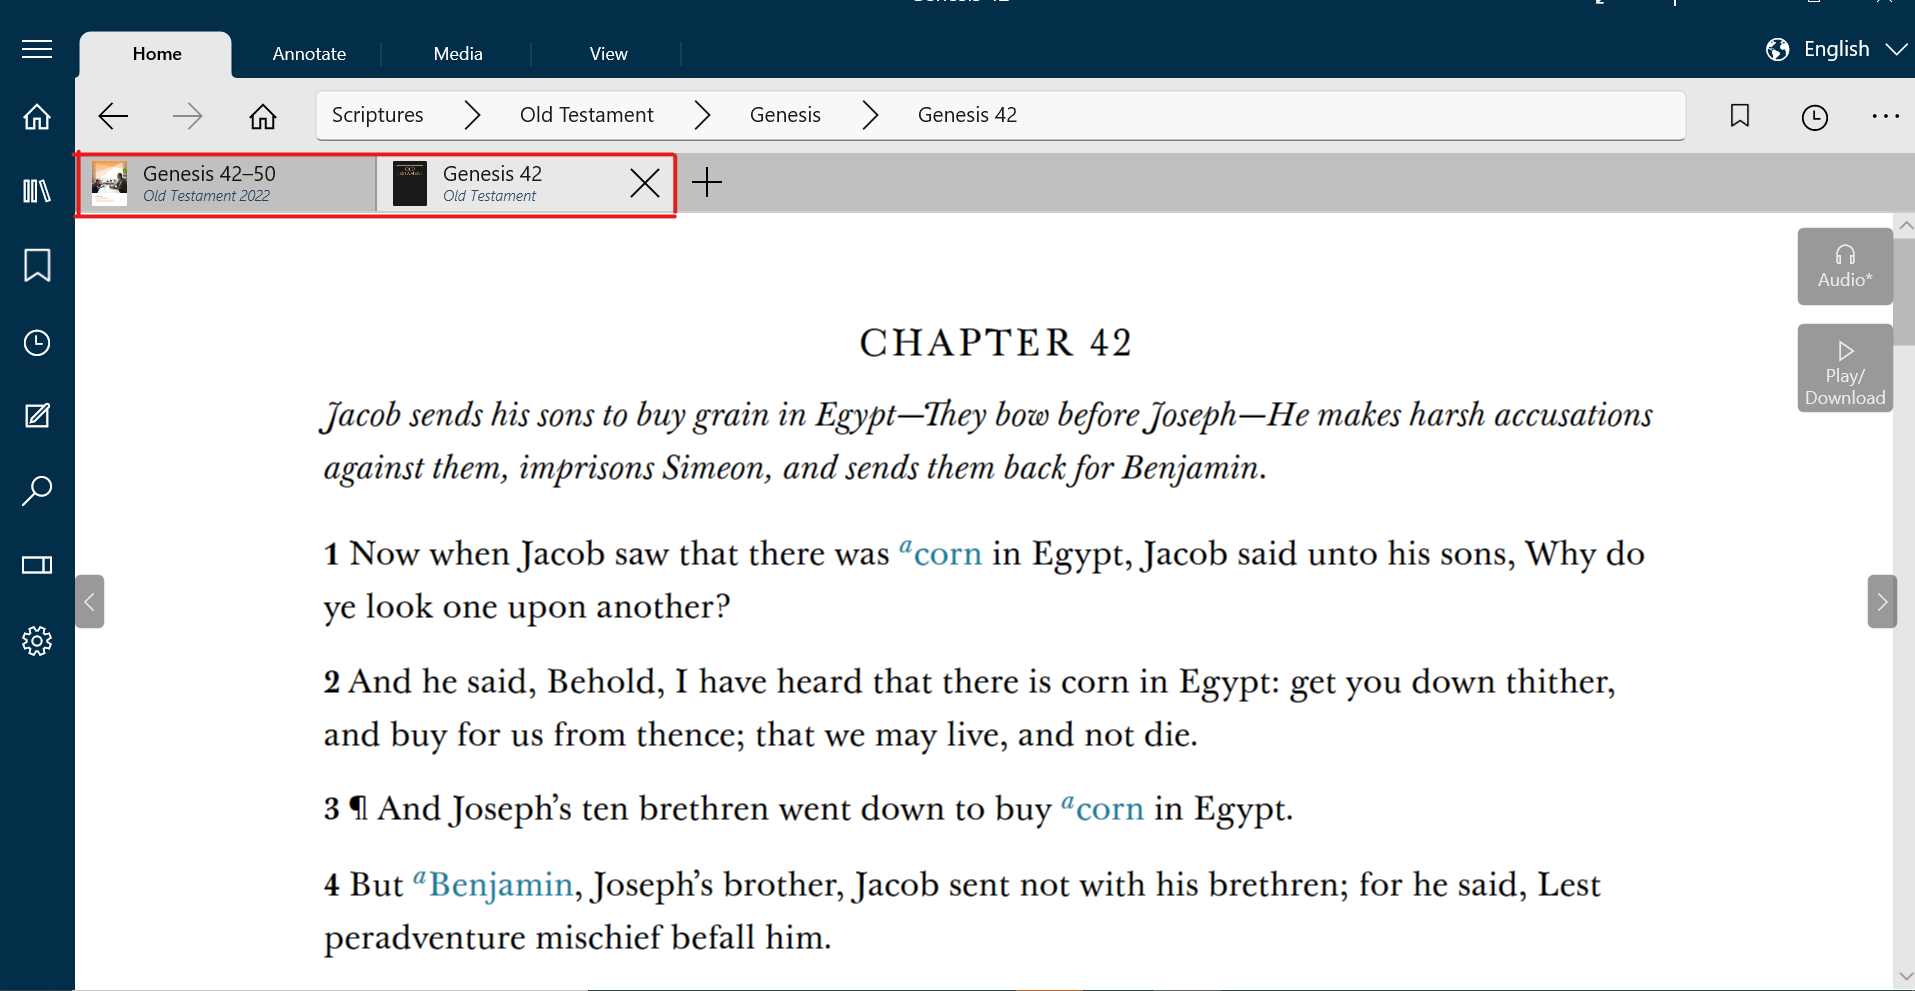1915x991 pixels.
Task: Click the sidebar History clock icon
Action: (x=37, y=343)
